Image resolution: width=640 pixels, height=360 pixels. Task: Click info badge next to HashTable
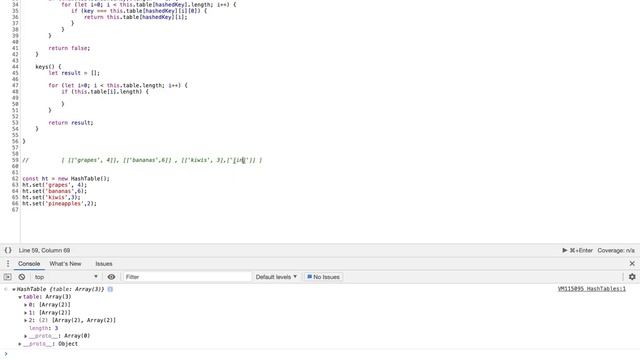point(110,289)
